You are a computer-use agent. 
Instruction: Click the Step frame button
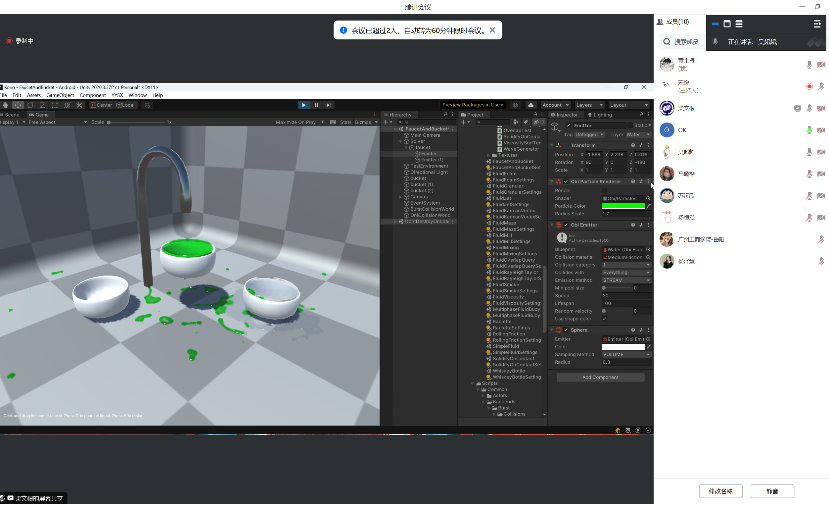click(x=327, y=104)
